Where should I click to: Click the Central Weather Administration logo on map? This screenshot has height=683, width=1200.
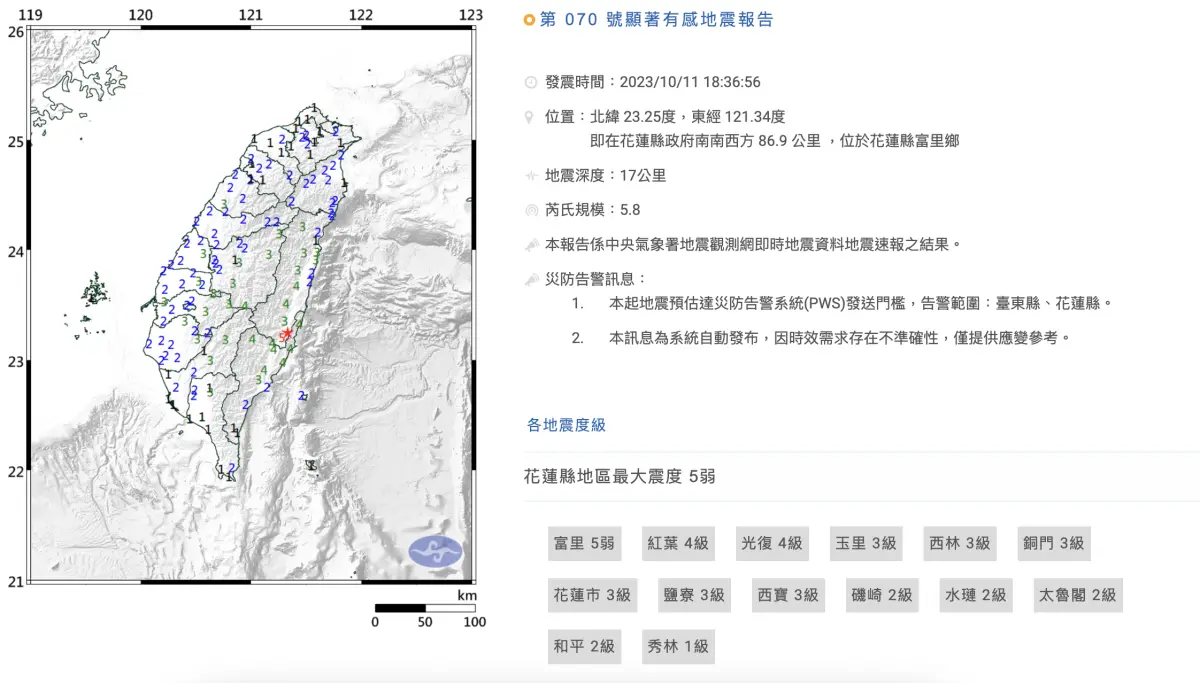(436, 551)
